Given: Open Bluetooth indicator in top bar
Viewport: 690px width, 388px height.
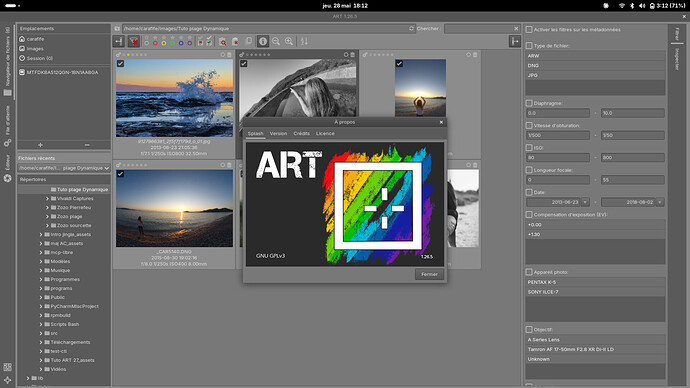Looking at the screenshot, I should (632, 6).
